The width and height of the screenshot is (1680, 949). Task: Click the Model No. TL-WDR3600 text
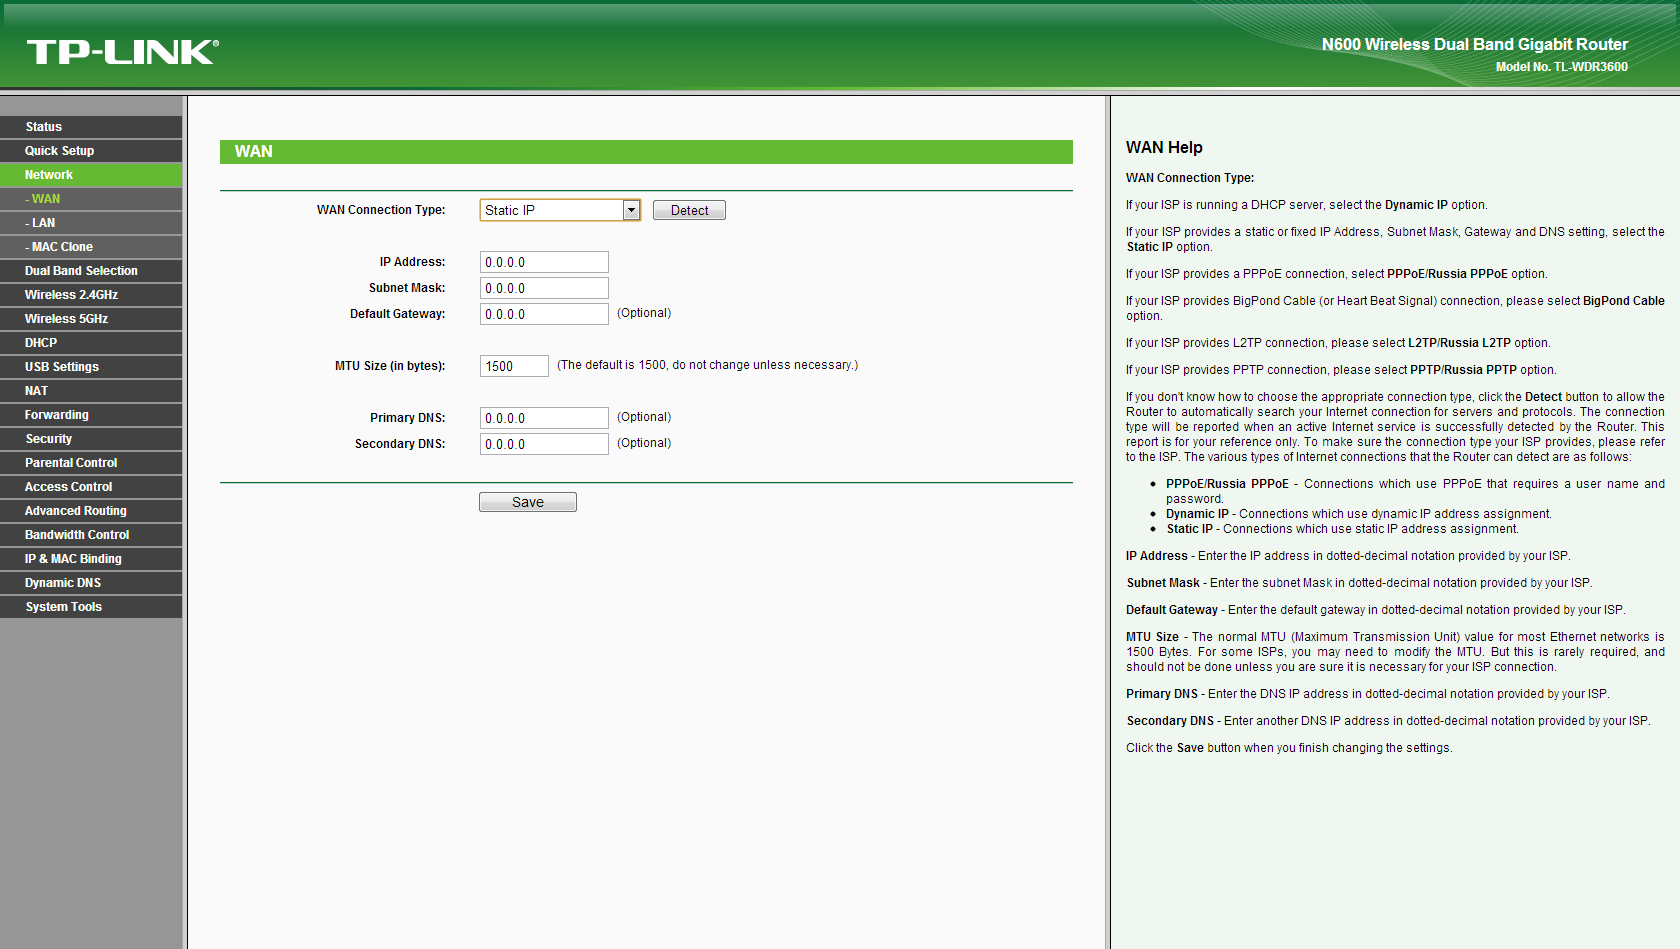1561,67
